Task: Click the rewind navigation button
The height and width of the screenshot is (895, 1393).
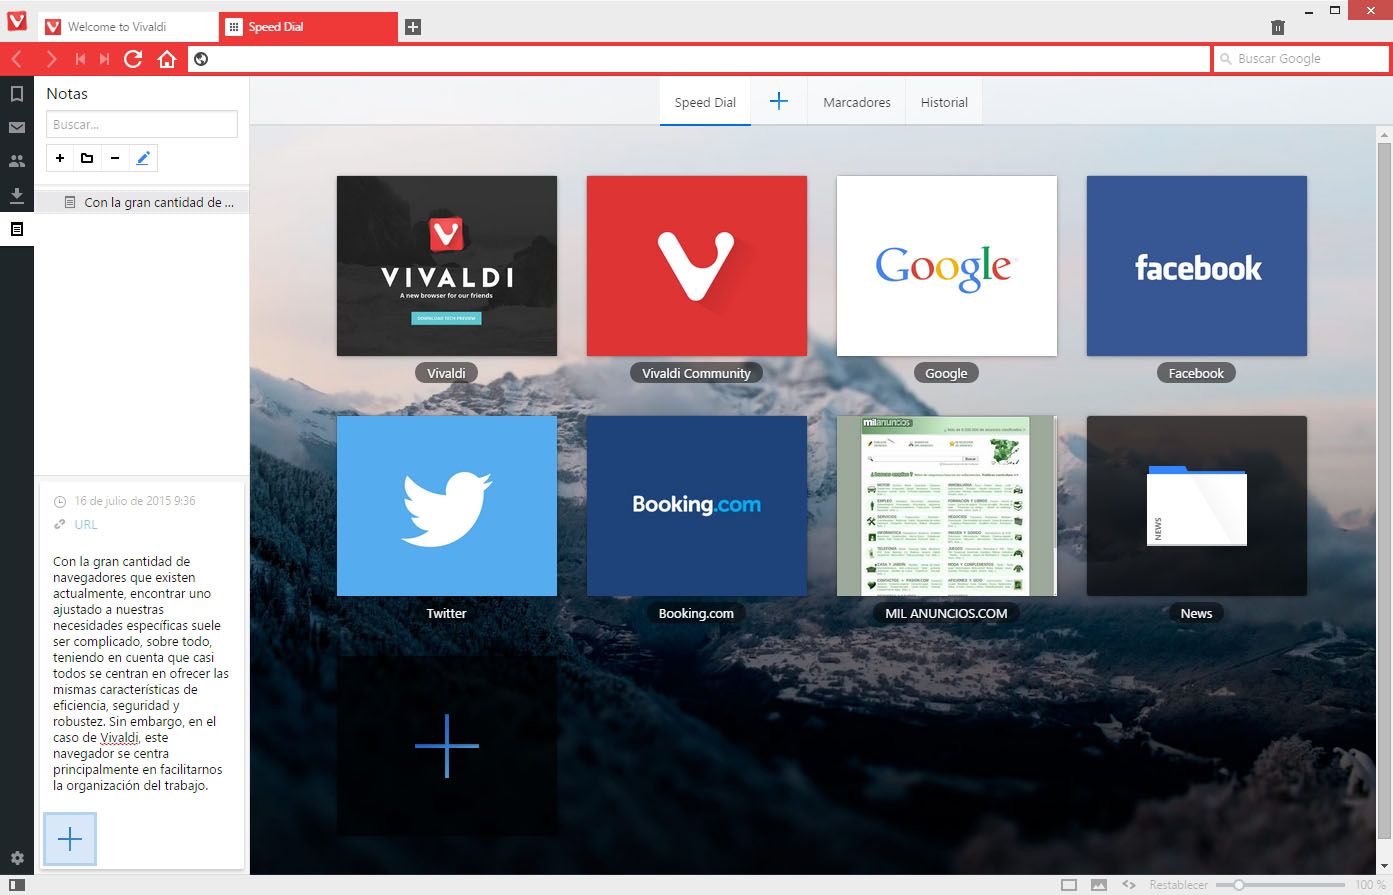Action: pos(80,59)
